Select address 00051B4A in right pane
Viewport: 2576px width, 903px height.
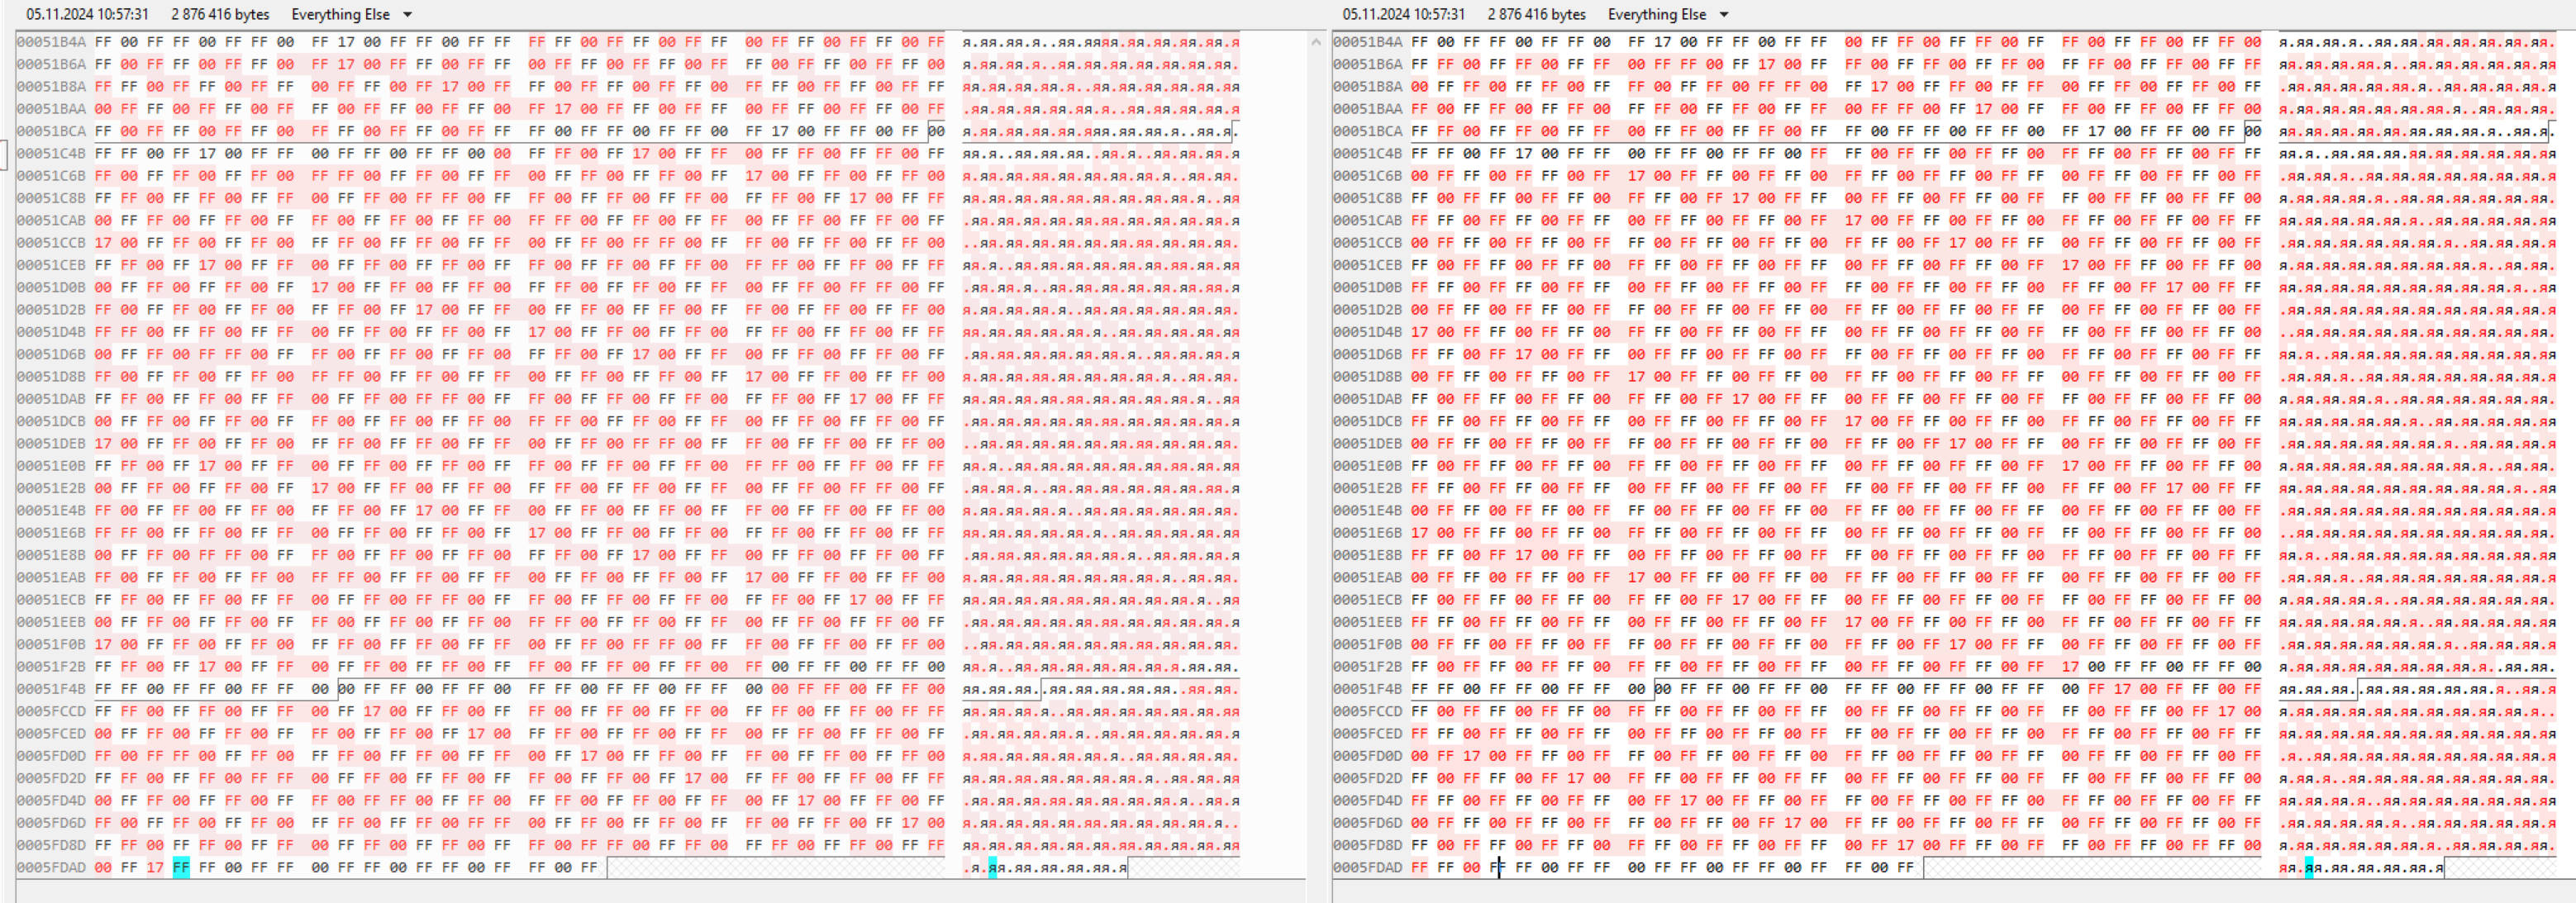tap(1367, 42)
